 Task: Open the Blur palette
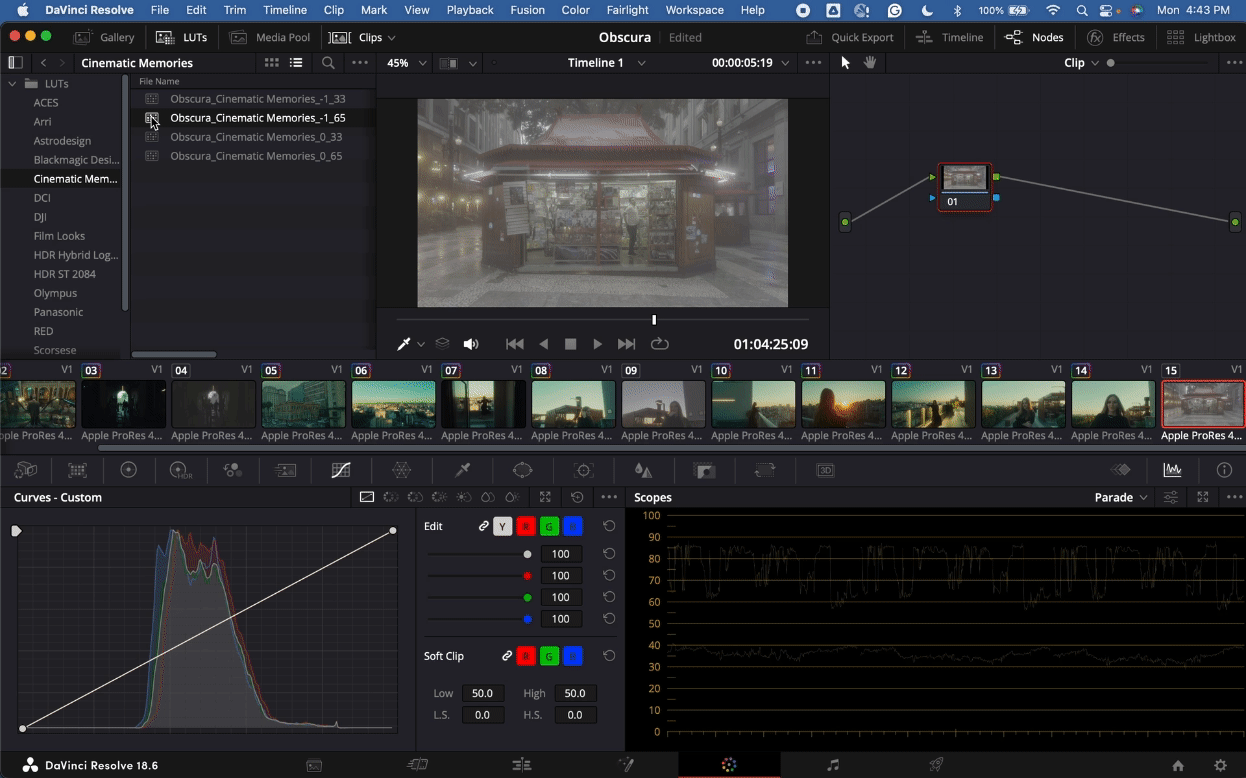click(x=643, y=470)
